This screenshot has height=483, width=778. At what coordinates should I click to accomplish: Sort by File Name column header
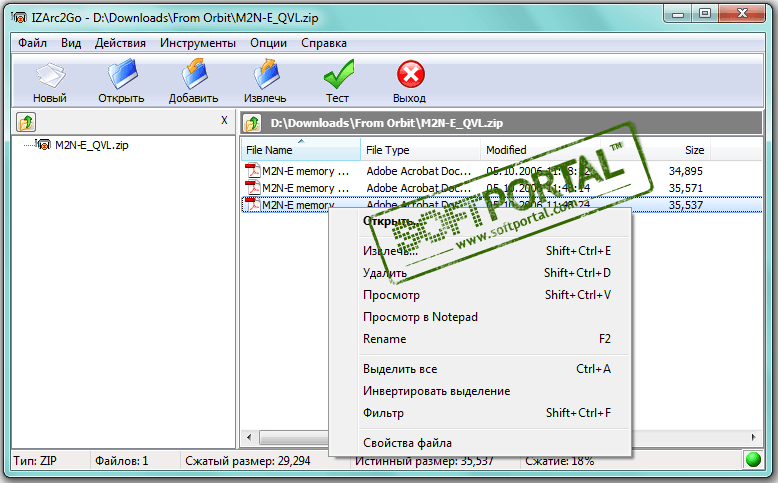301,149
